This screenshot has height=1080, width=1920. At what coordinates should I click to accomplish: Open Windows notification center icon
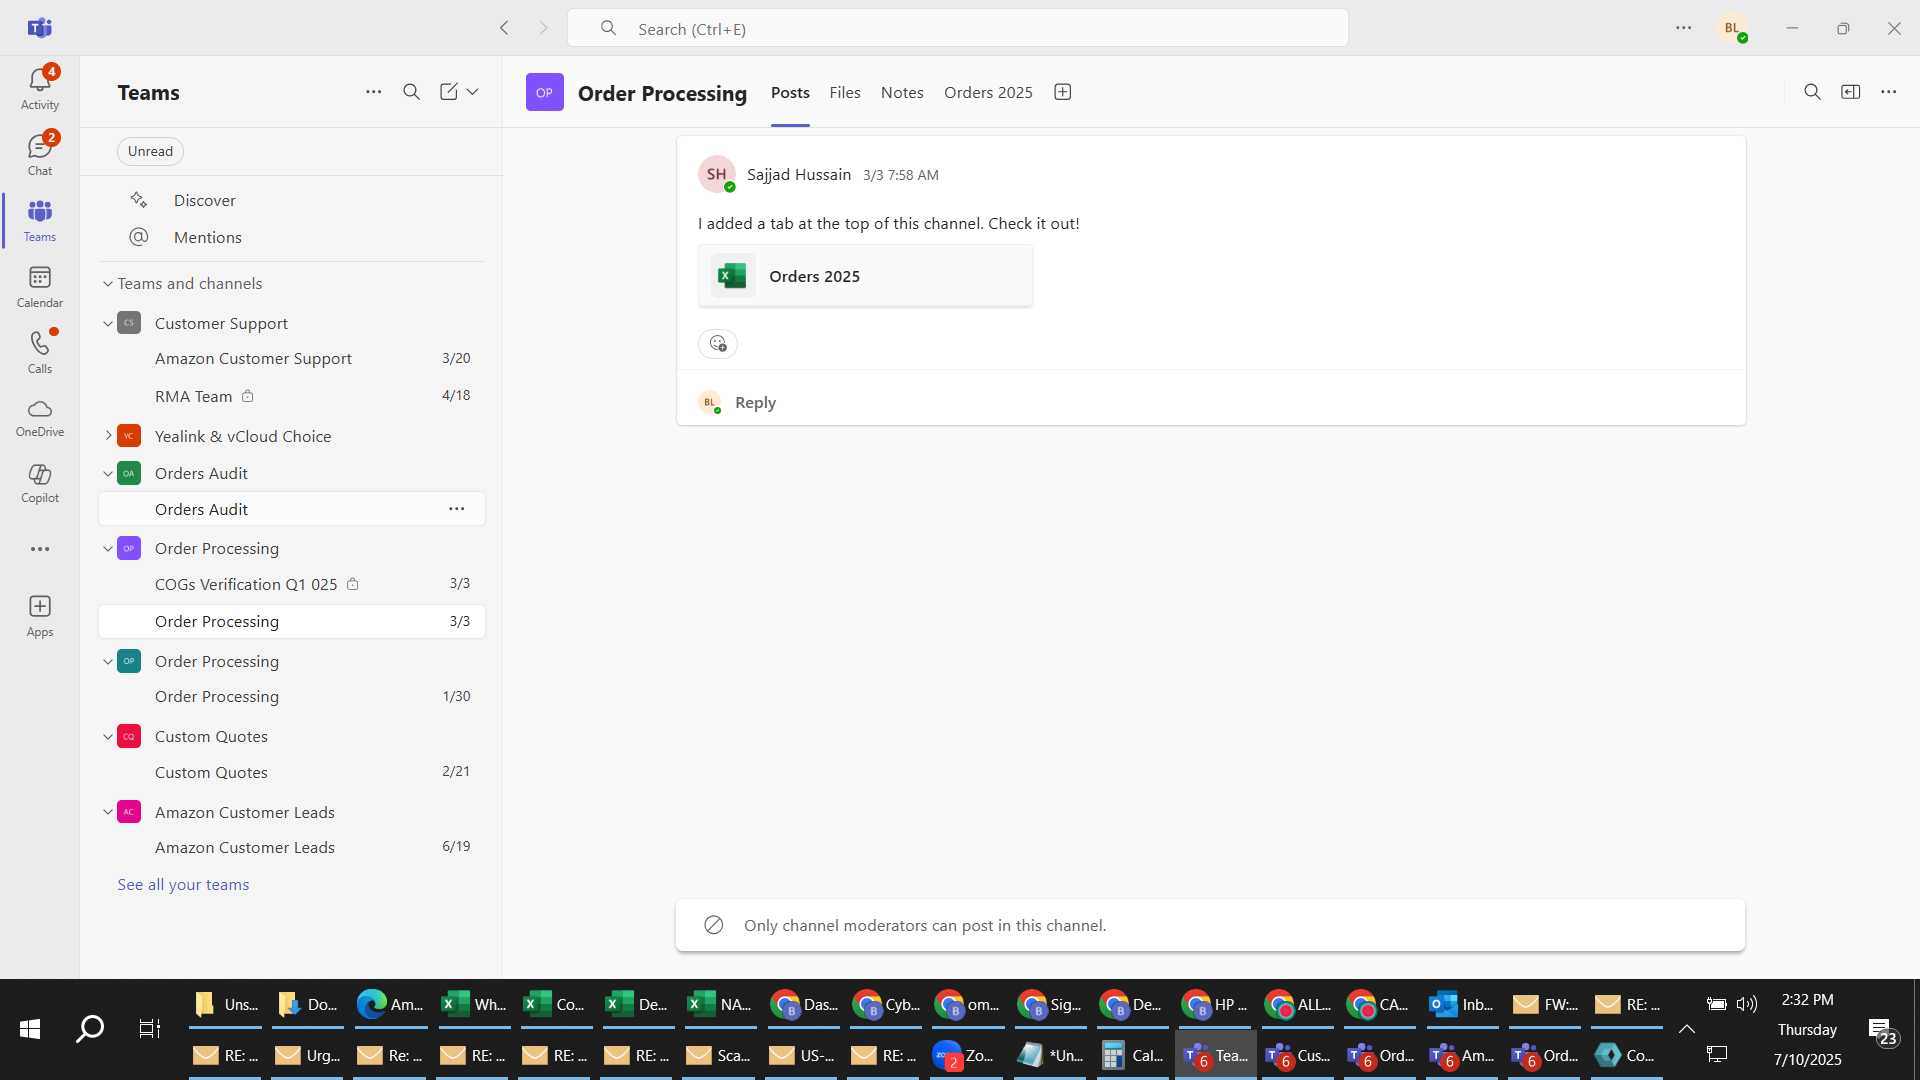1883,1031
